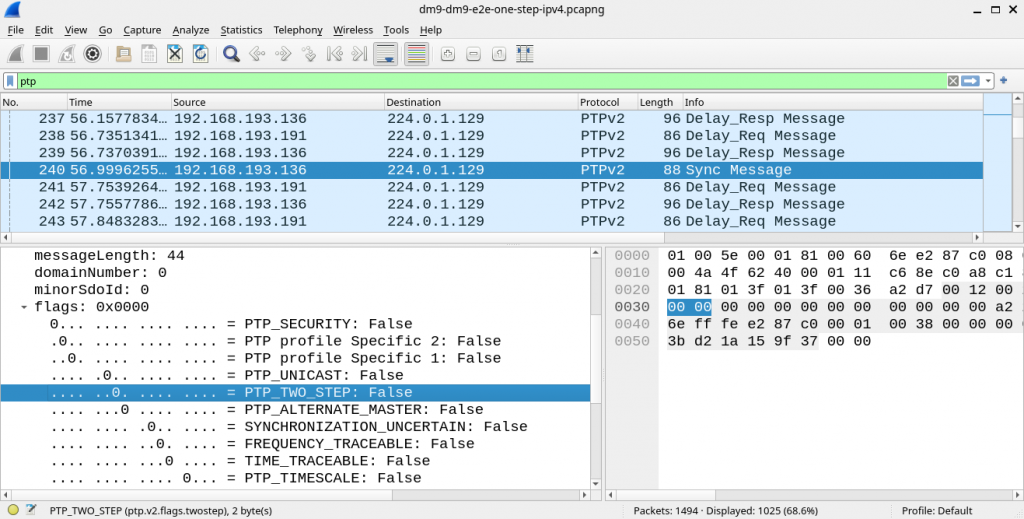Open the Help menu
Screen dimensions: 1024x519
pyautogui.click(x=430, y=30)
